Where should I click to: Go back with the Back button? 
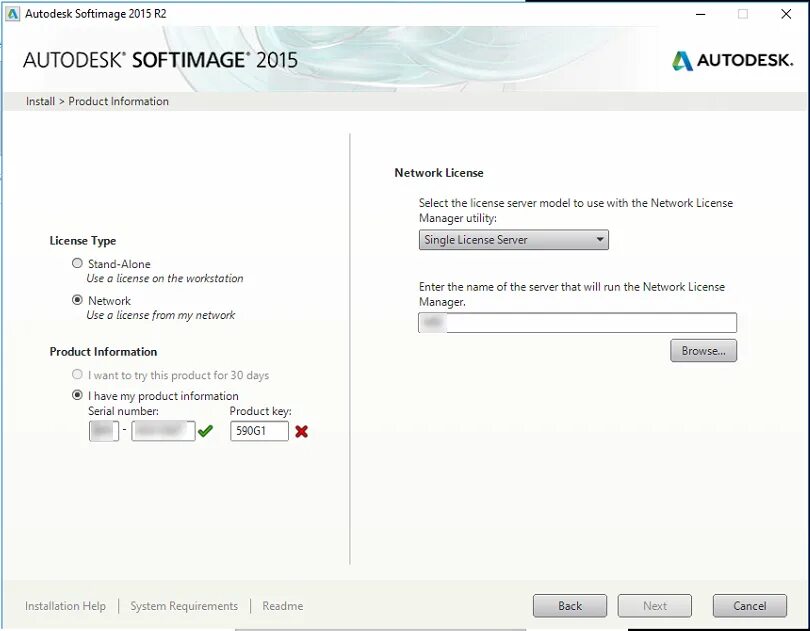point(570,606)
